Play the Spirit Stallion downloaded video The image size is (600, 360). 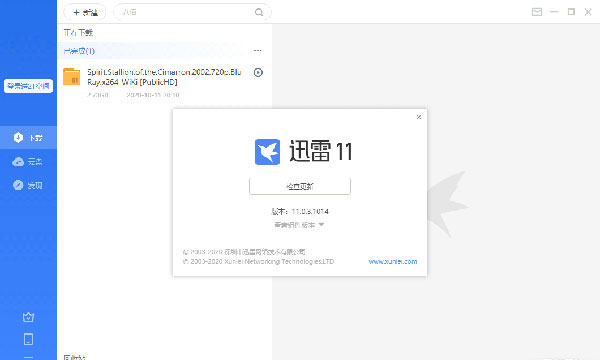tap(258, 72)
